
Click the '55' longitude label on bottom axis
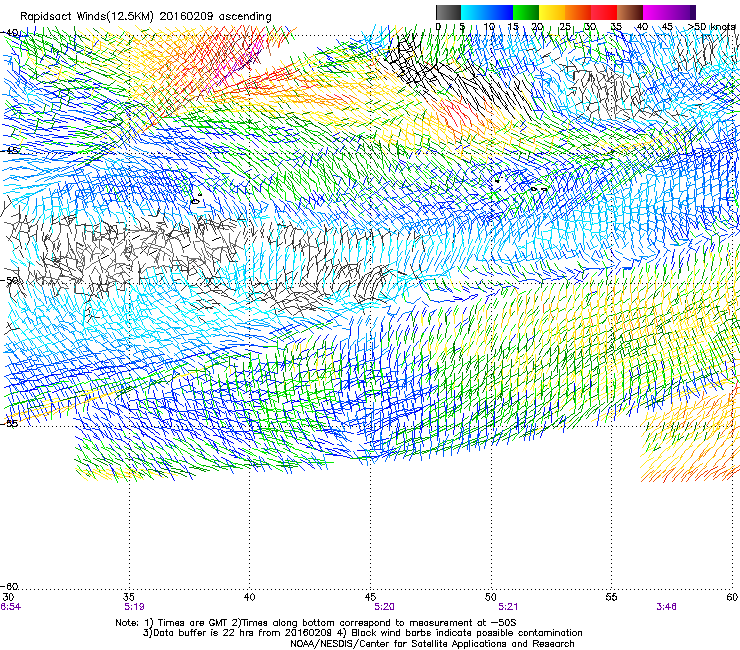pos(611,597)
